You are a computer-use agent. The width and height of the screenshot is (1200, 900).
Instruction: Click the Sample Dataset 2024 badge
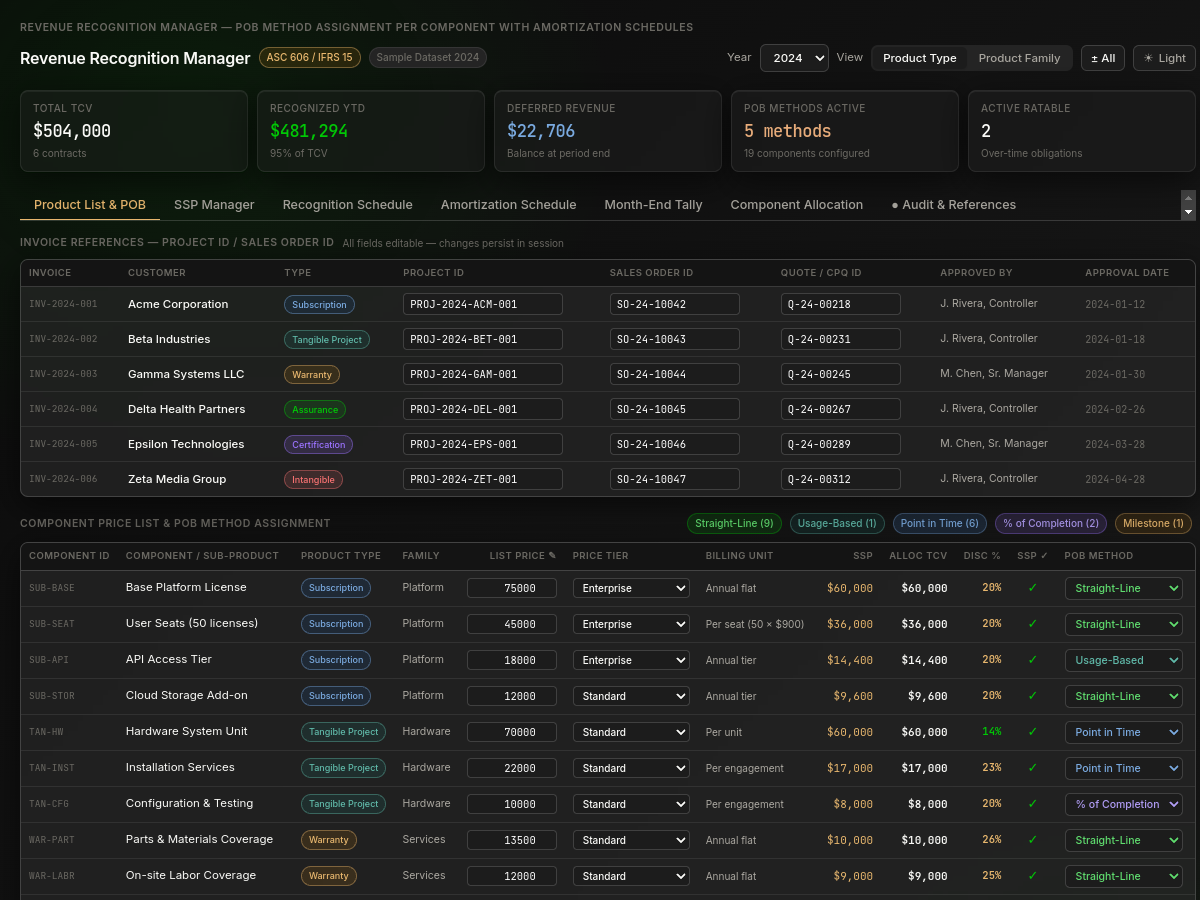pyautogui.click(x=427, y=57)
